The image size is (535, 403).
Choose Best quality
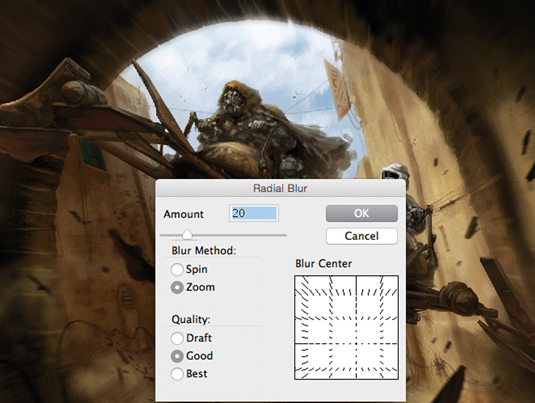pos(177,374)
